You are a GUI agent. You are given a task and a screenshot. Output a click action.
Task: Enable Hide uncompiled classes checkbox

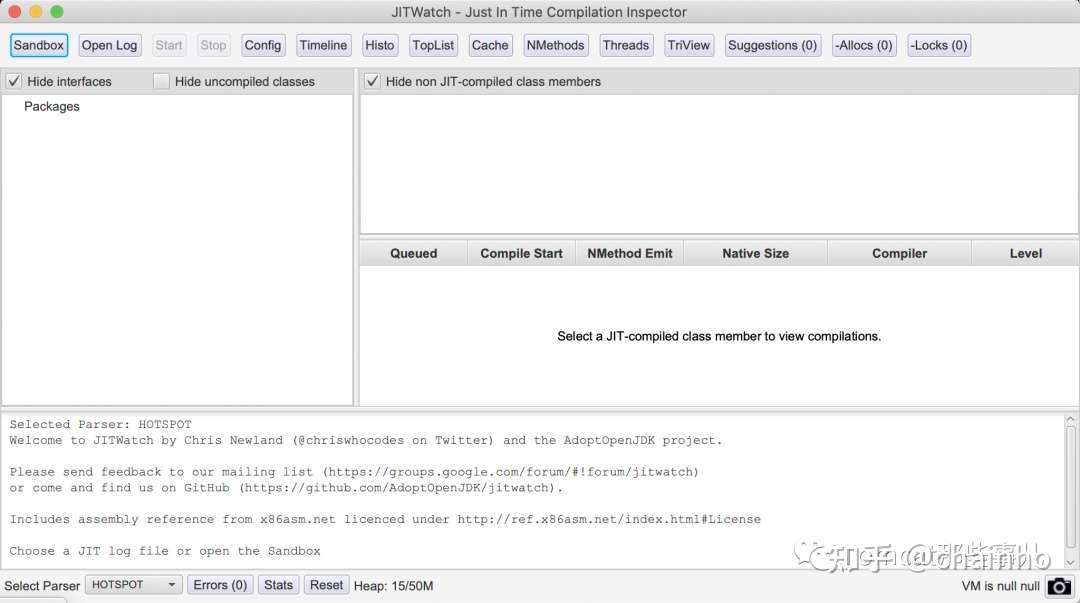(161, 81)
